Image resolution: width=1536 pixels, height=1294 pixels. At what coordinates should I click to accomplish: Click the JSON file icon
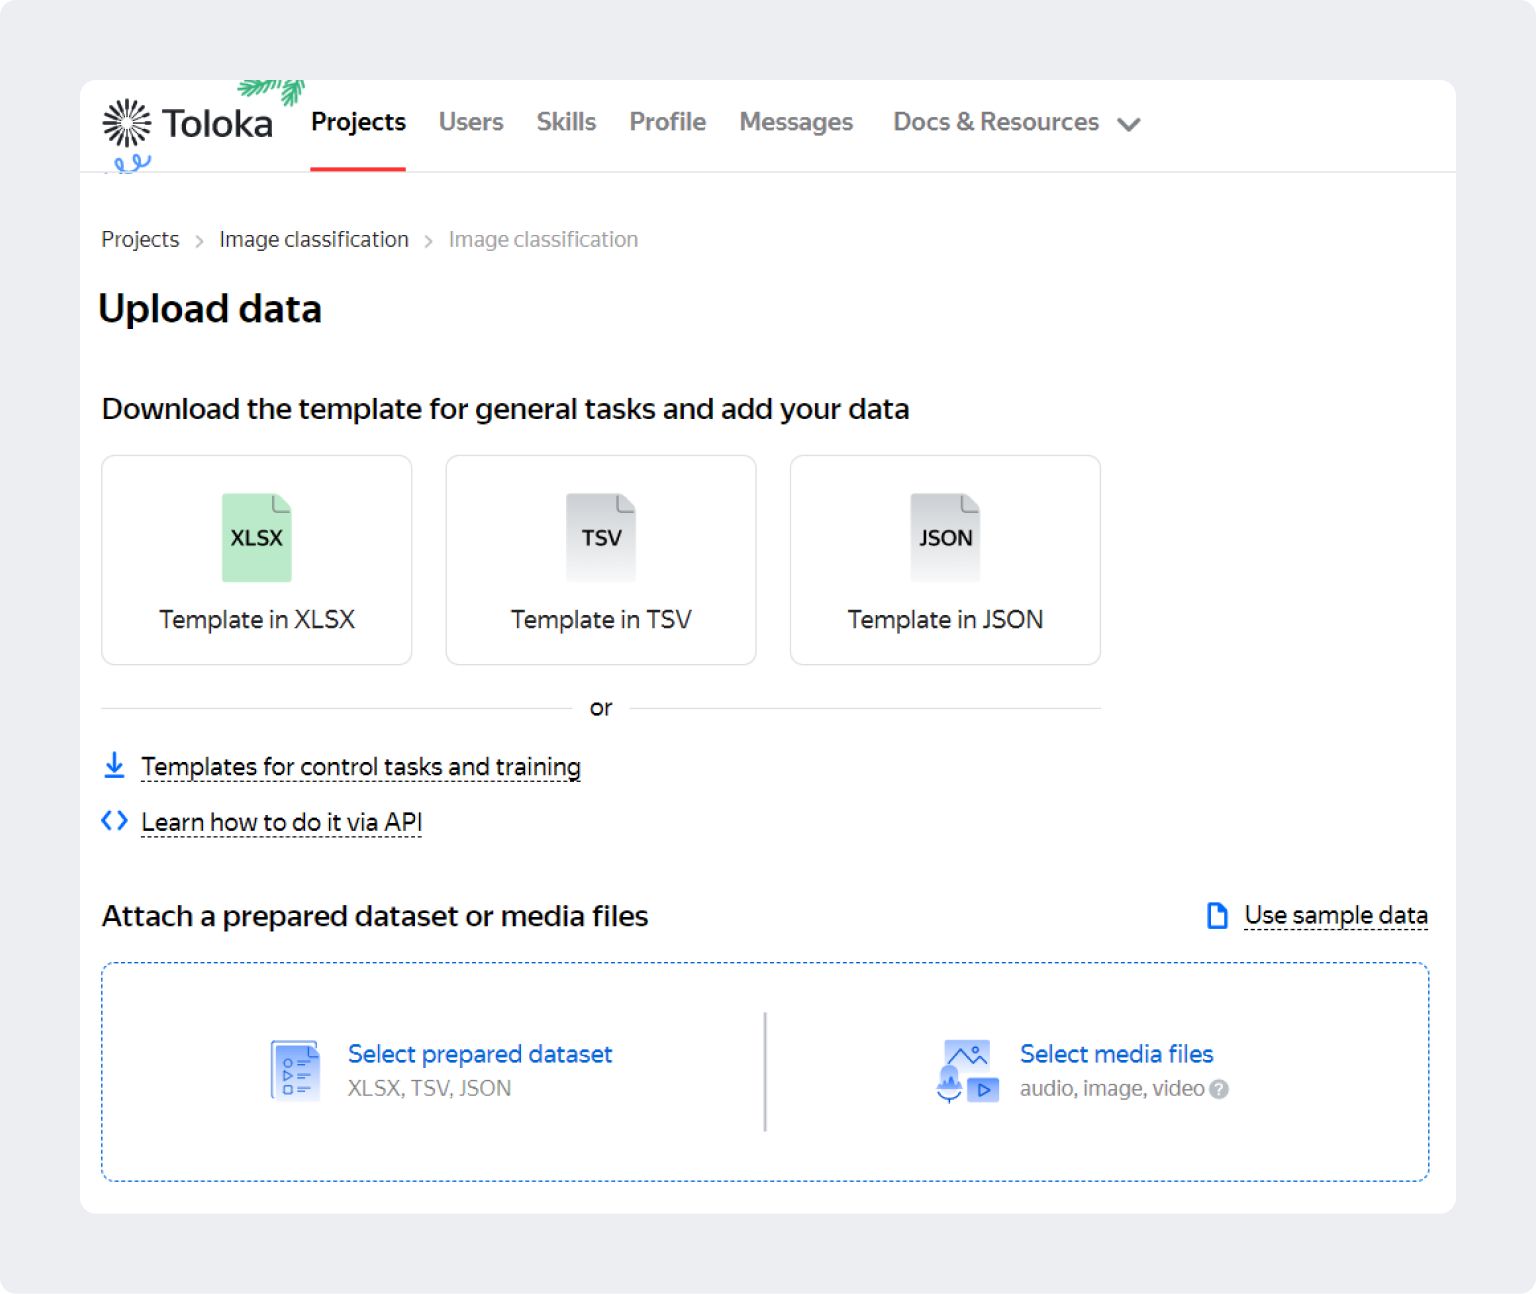point(945,537)
